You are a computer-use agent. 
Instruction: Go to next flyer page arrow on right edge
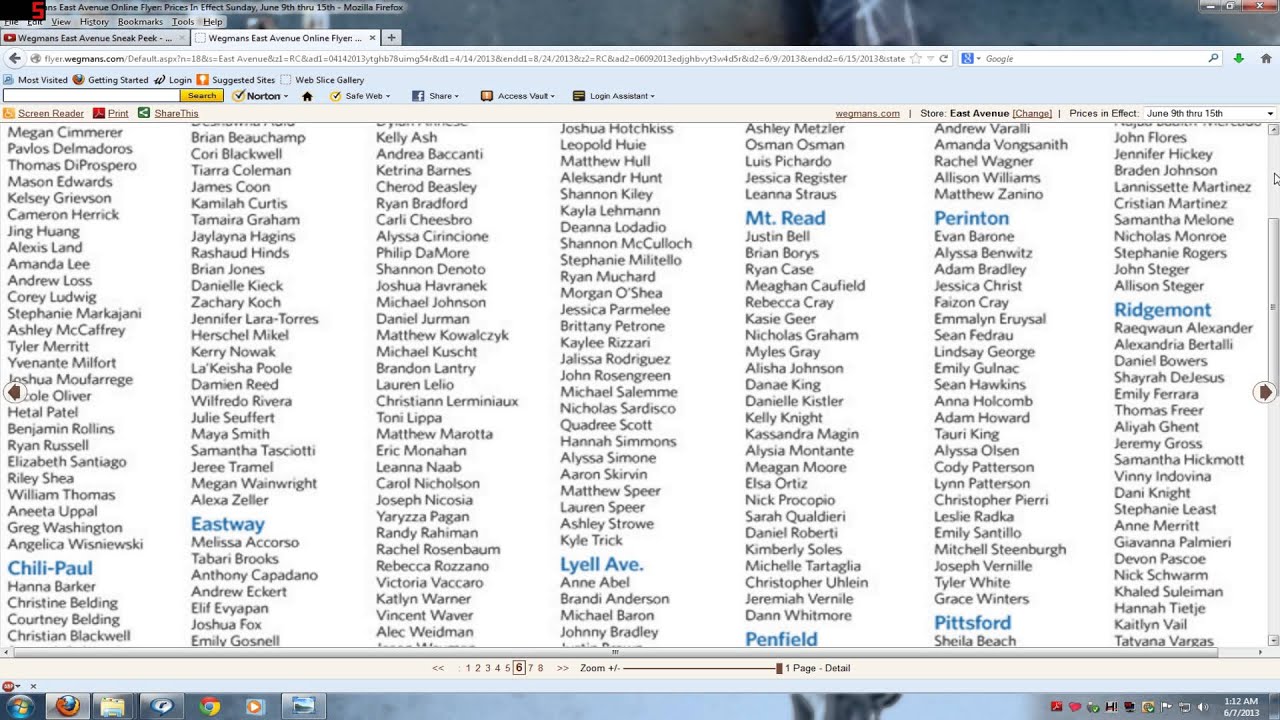(x=1264, y=392)
